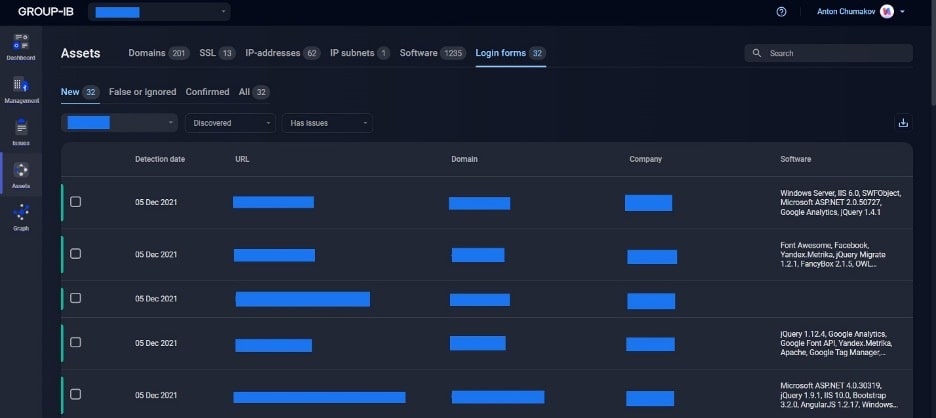Screen dimensions: 936x418
Task: Tick checkbox for row with empty software
Action: pos(75,298)
